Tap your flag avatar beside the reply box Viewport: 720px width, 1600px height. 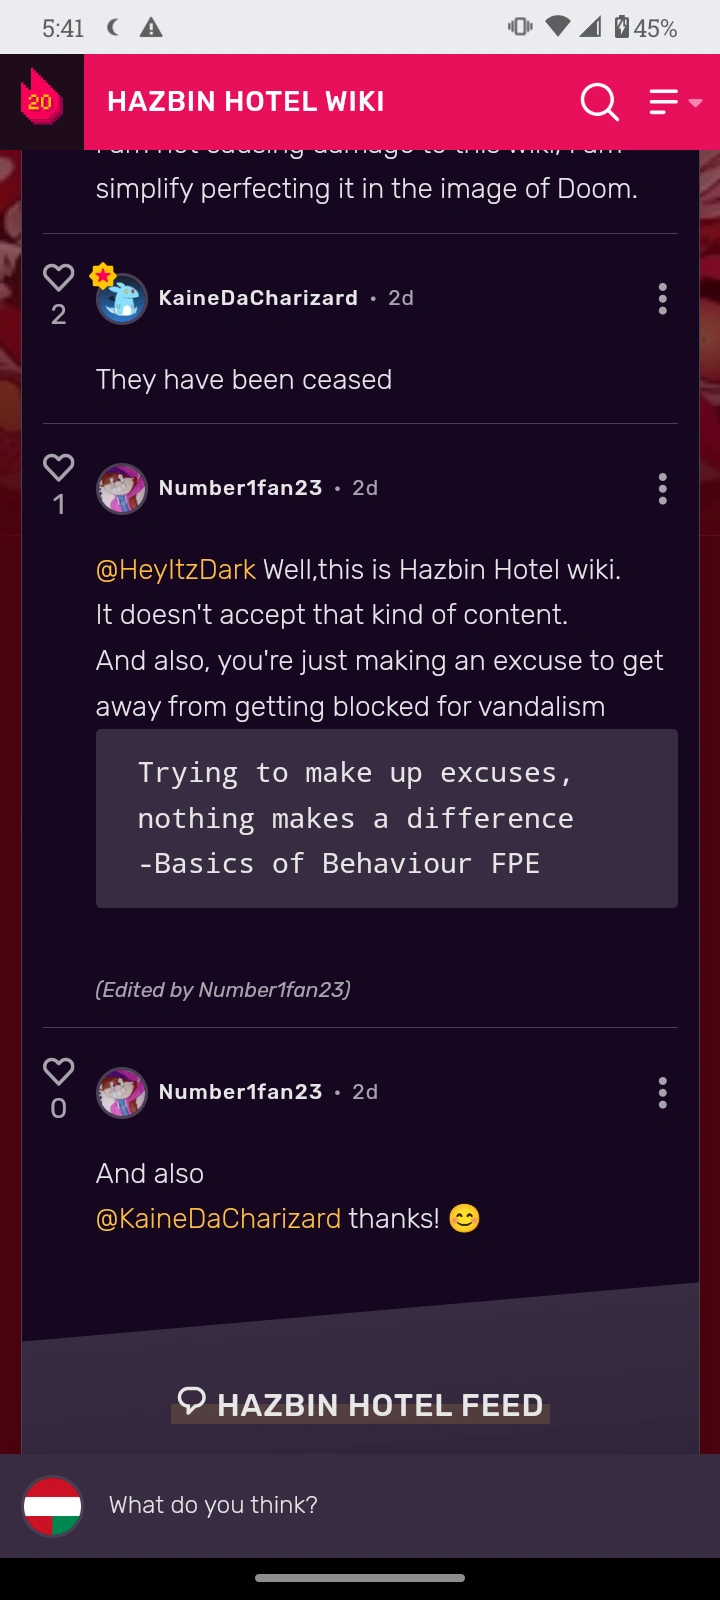tap(52, 1506)
